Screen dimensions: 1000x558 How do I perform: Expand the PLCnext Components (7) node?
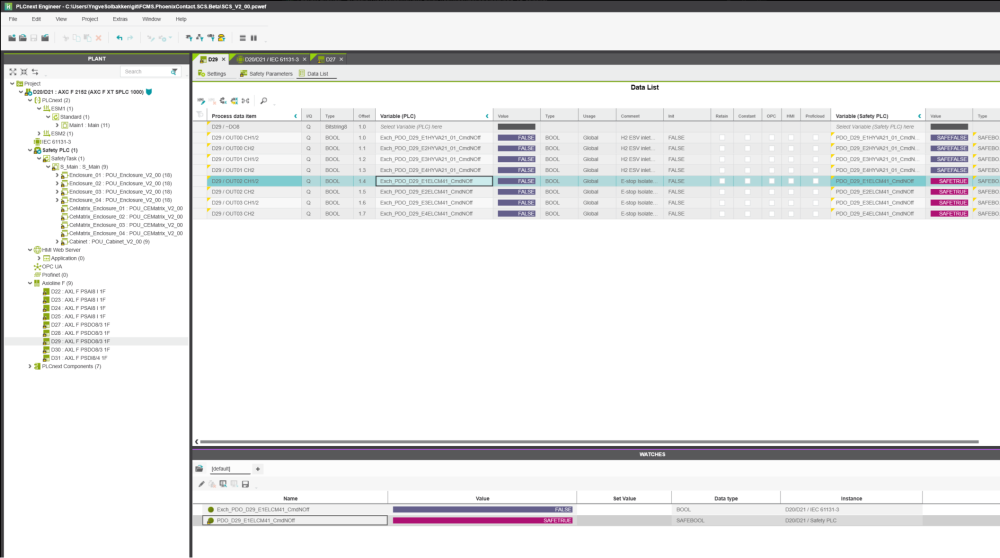(x=31, y=367)
